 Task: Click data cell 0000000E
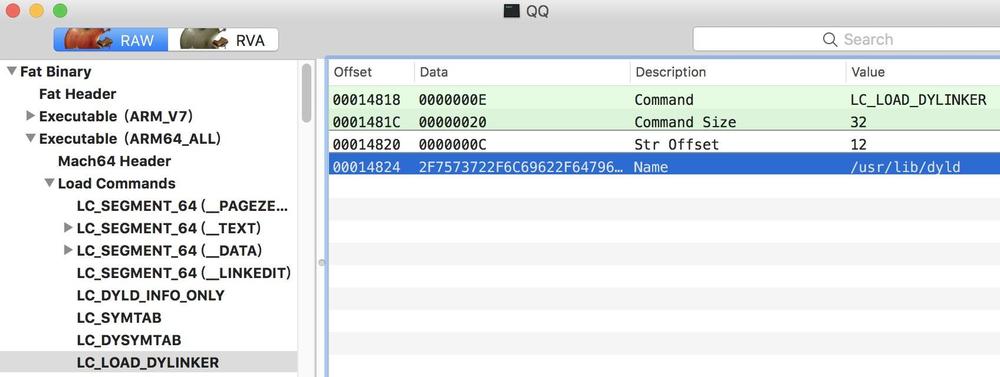(453, 100)
